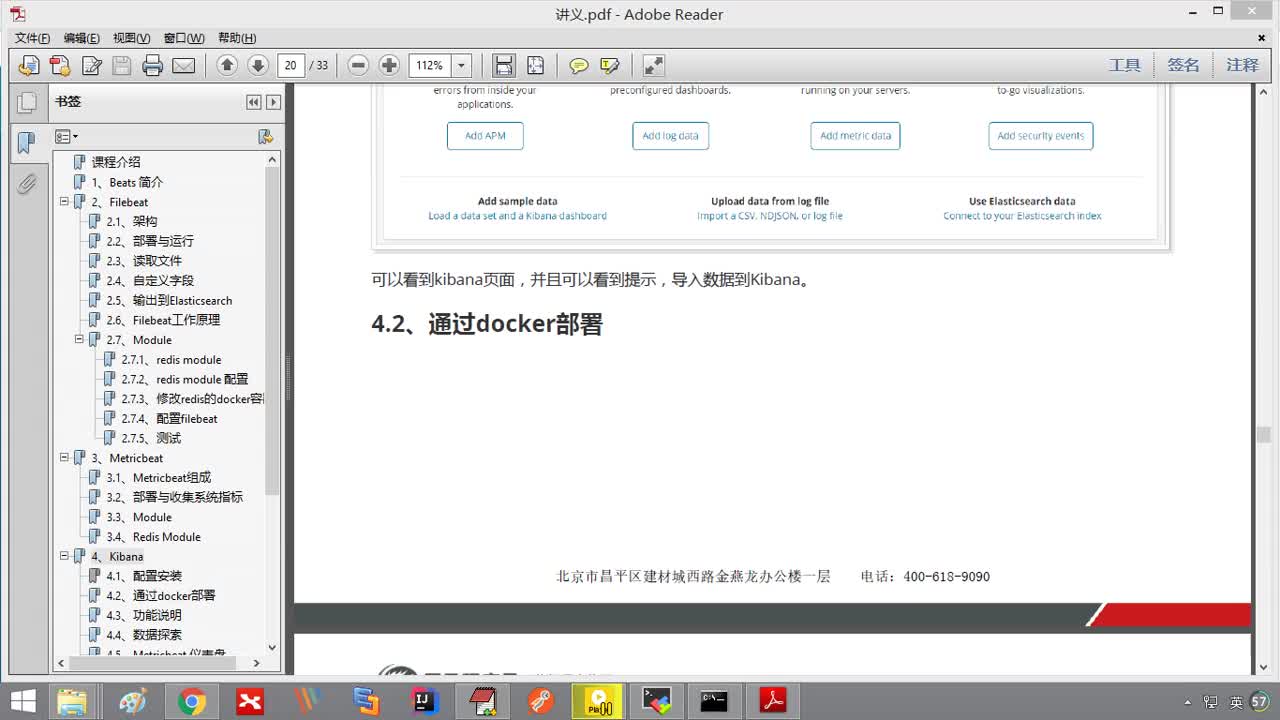The image size is (1280, 720).
Task: Open Chrome from the taskbar
Action: click(x=192, y=702)
